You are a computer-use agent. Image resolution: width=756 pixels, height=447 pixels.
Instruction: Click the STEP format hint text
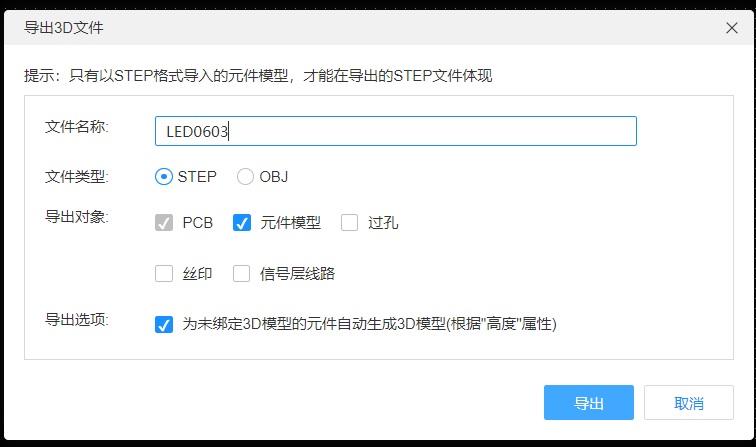pyautogui.click(x=258, y=75)
